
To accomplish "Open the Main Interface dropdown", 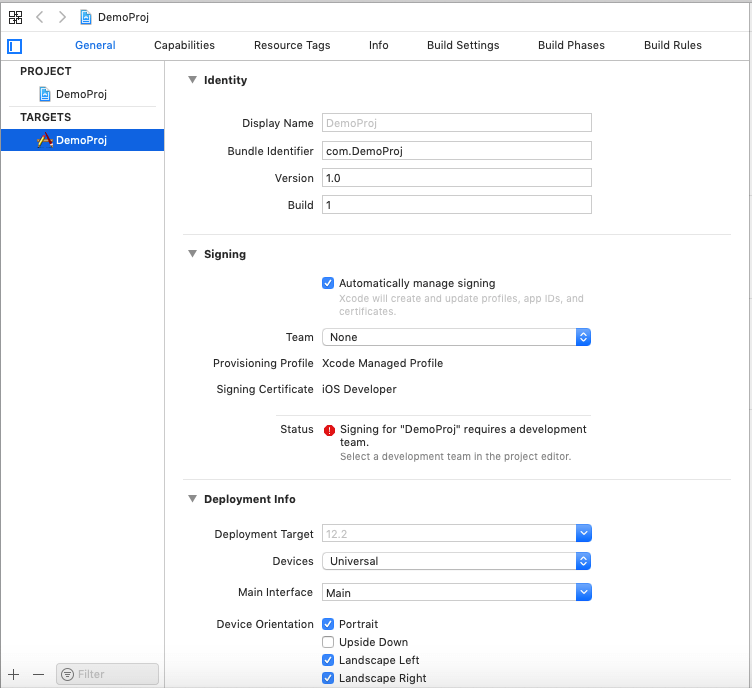I will pos(584,592).
